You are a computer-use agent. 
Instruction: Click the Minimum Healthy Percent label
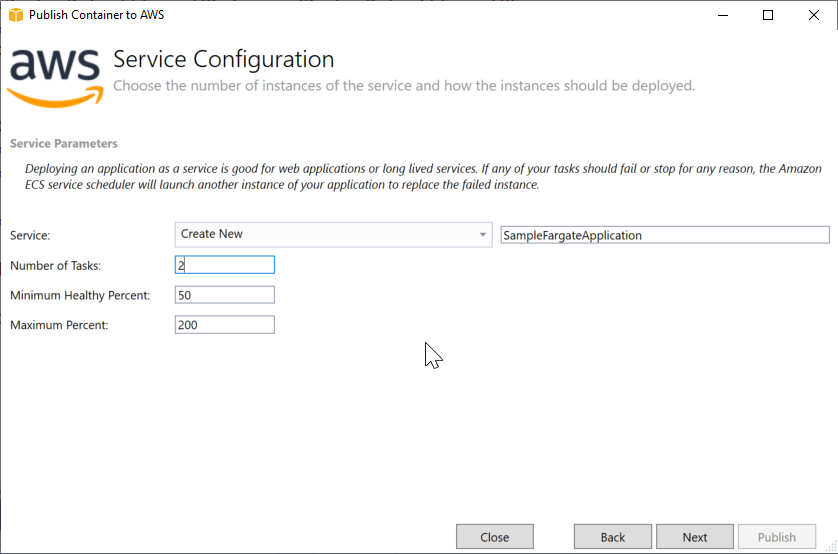pos(80,295)
